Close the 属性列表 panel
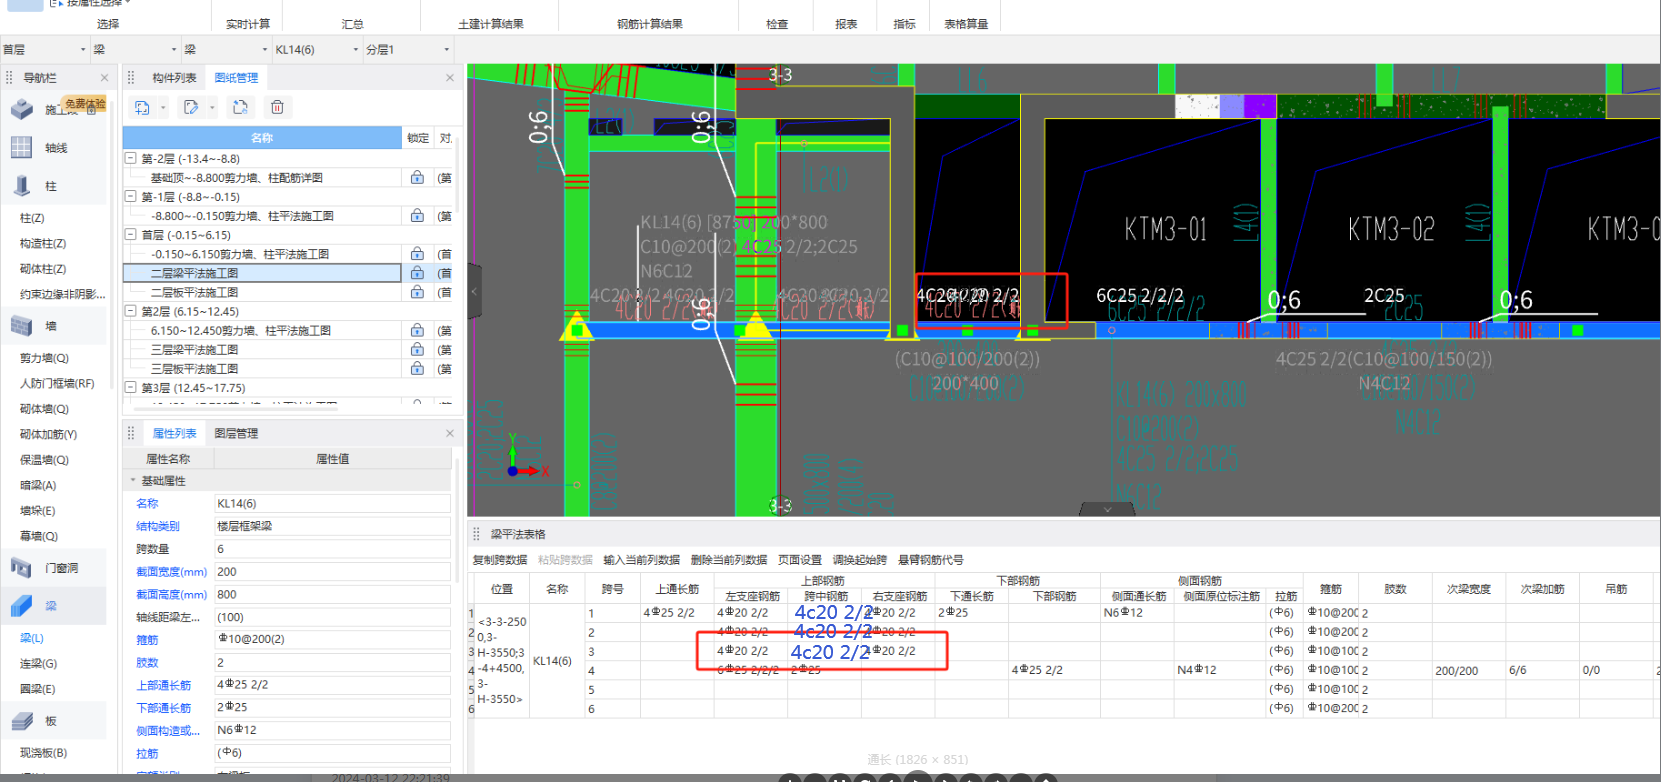This screenshot has width=1661, height=782. [449, 433]
